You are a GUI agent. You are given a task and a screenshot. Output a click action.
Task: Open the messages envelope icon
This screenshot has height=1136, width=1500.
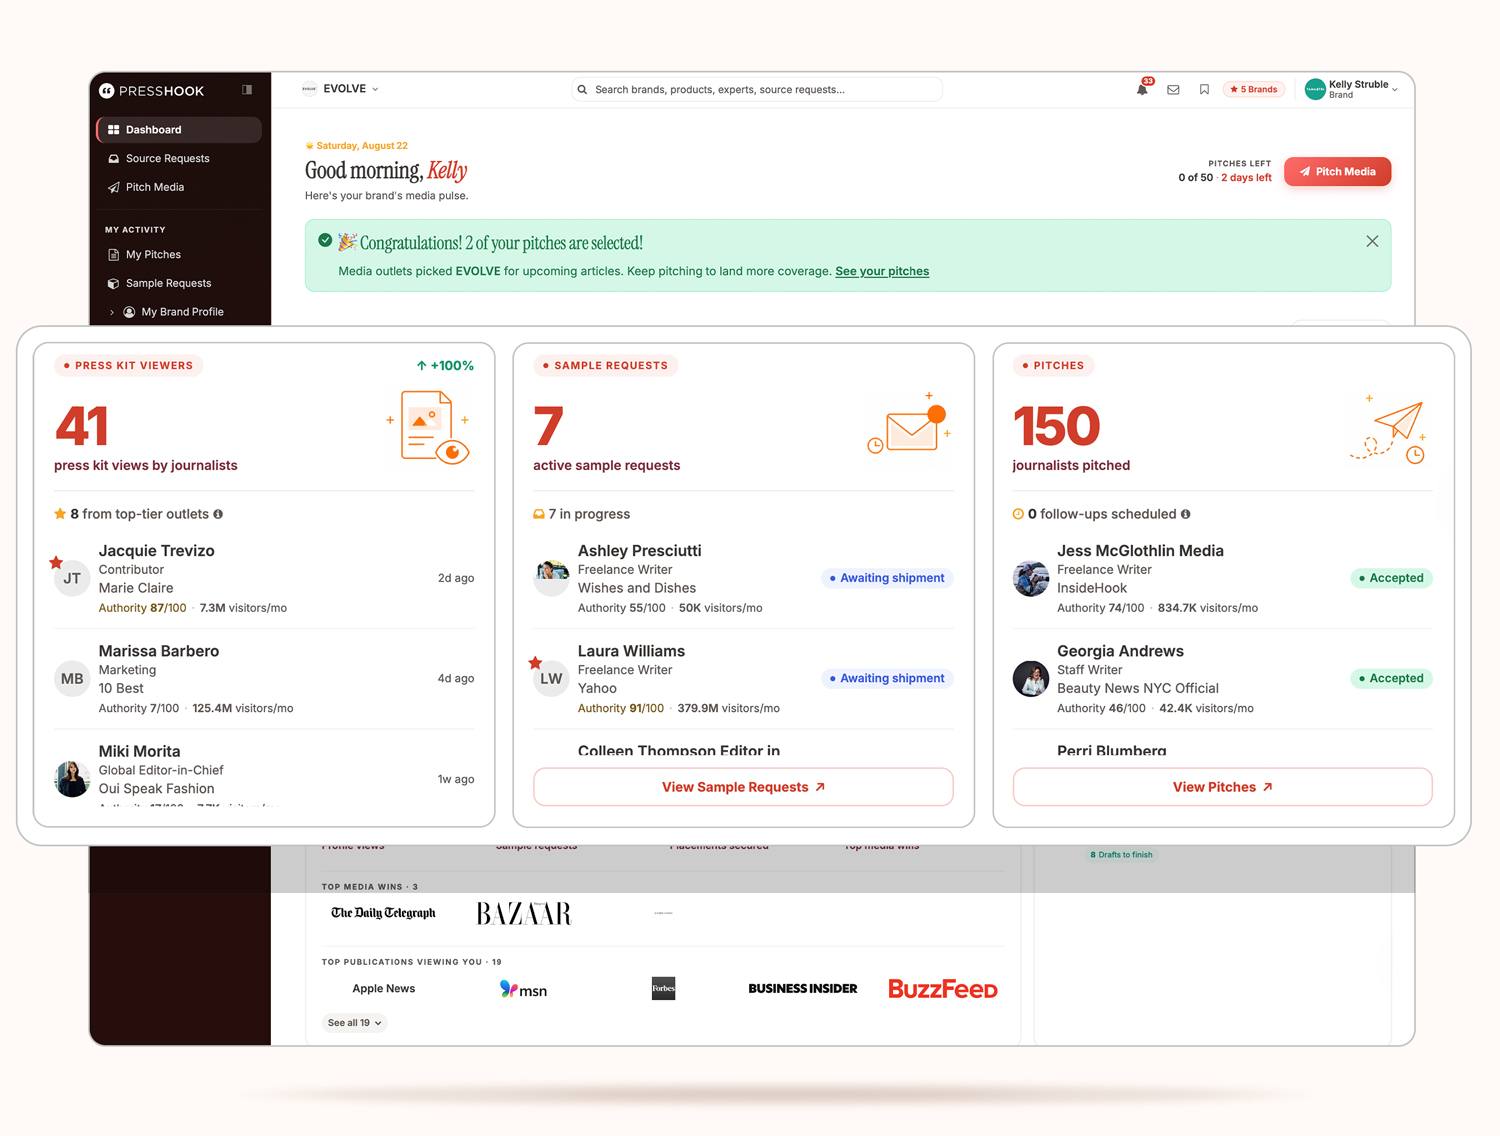[1173, 90]
